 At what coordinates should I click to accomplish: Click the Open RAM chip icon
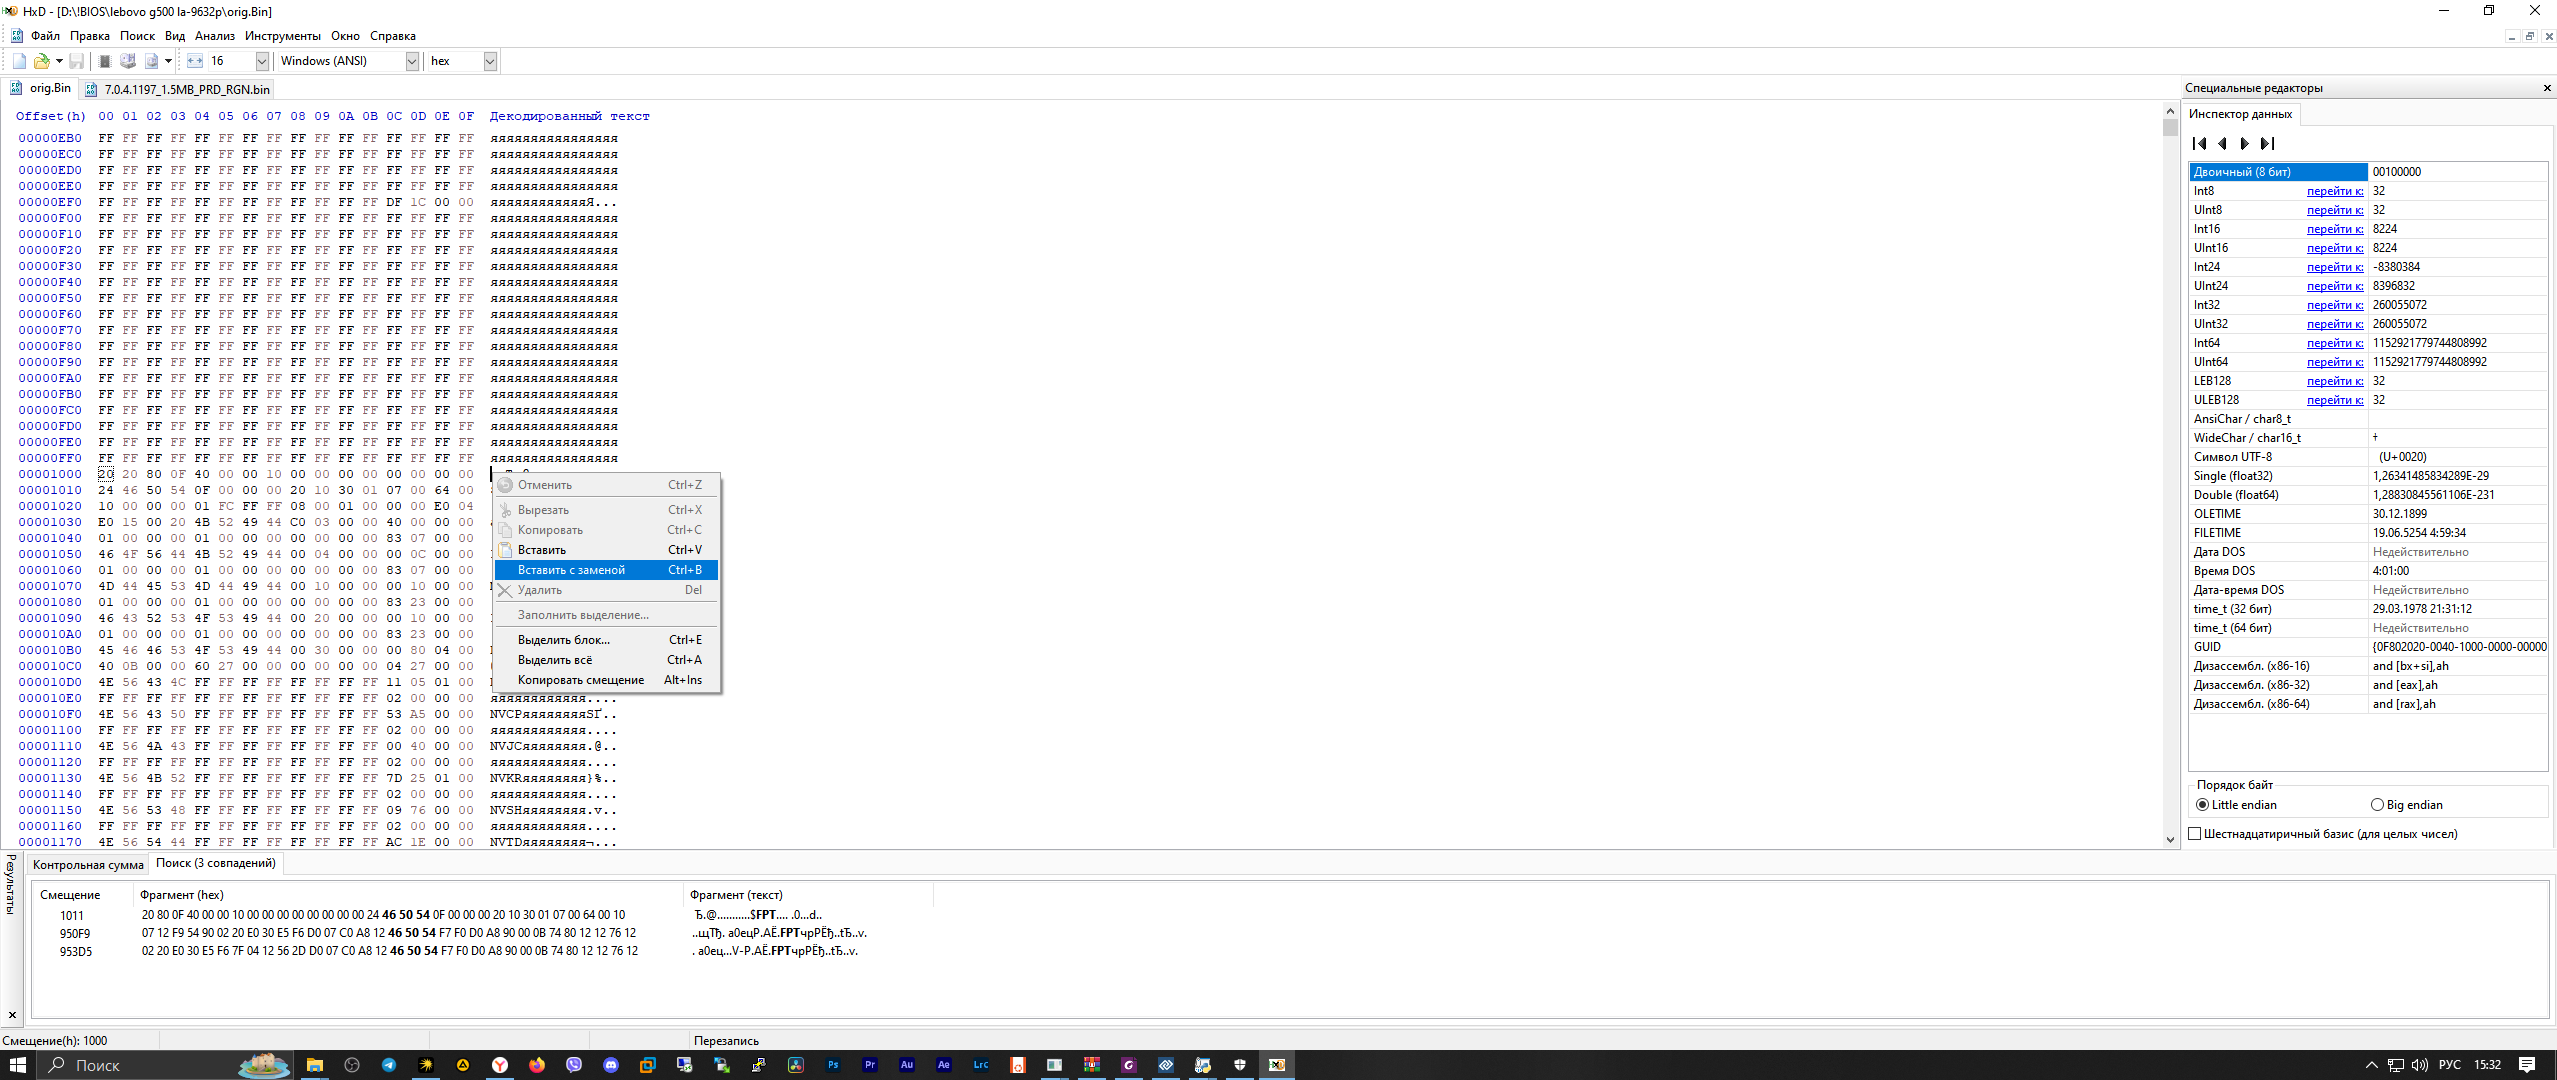pos(105,61)
